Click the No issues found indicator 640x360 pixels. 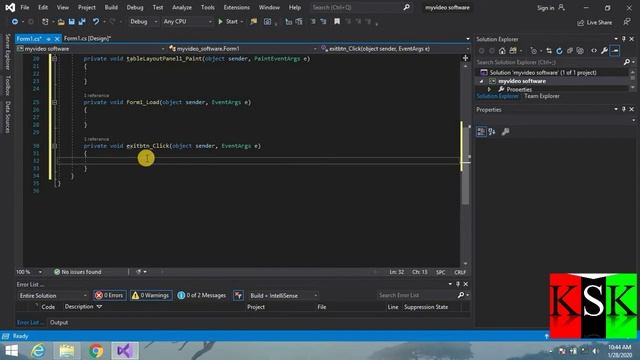point(78,272)
